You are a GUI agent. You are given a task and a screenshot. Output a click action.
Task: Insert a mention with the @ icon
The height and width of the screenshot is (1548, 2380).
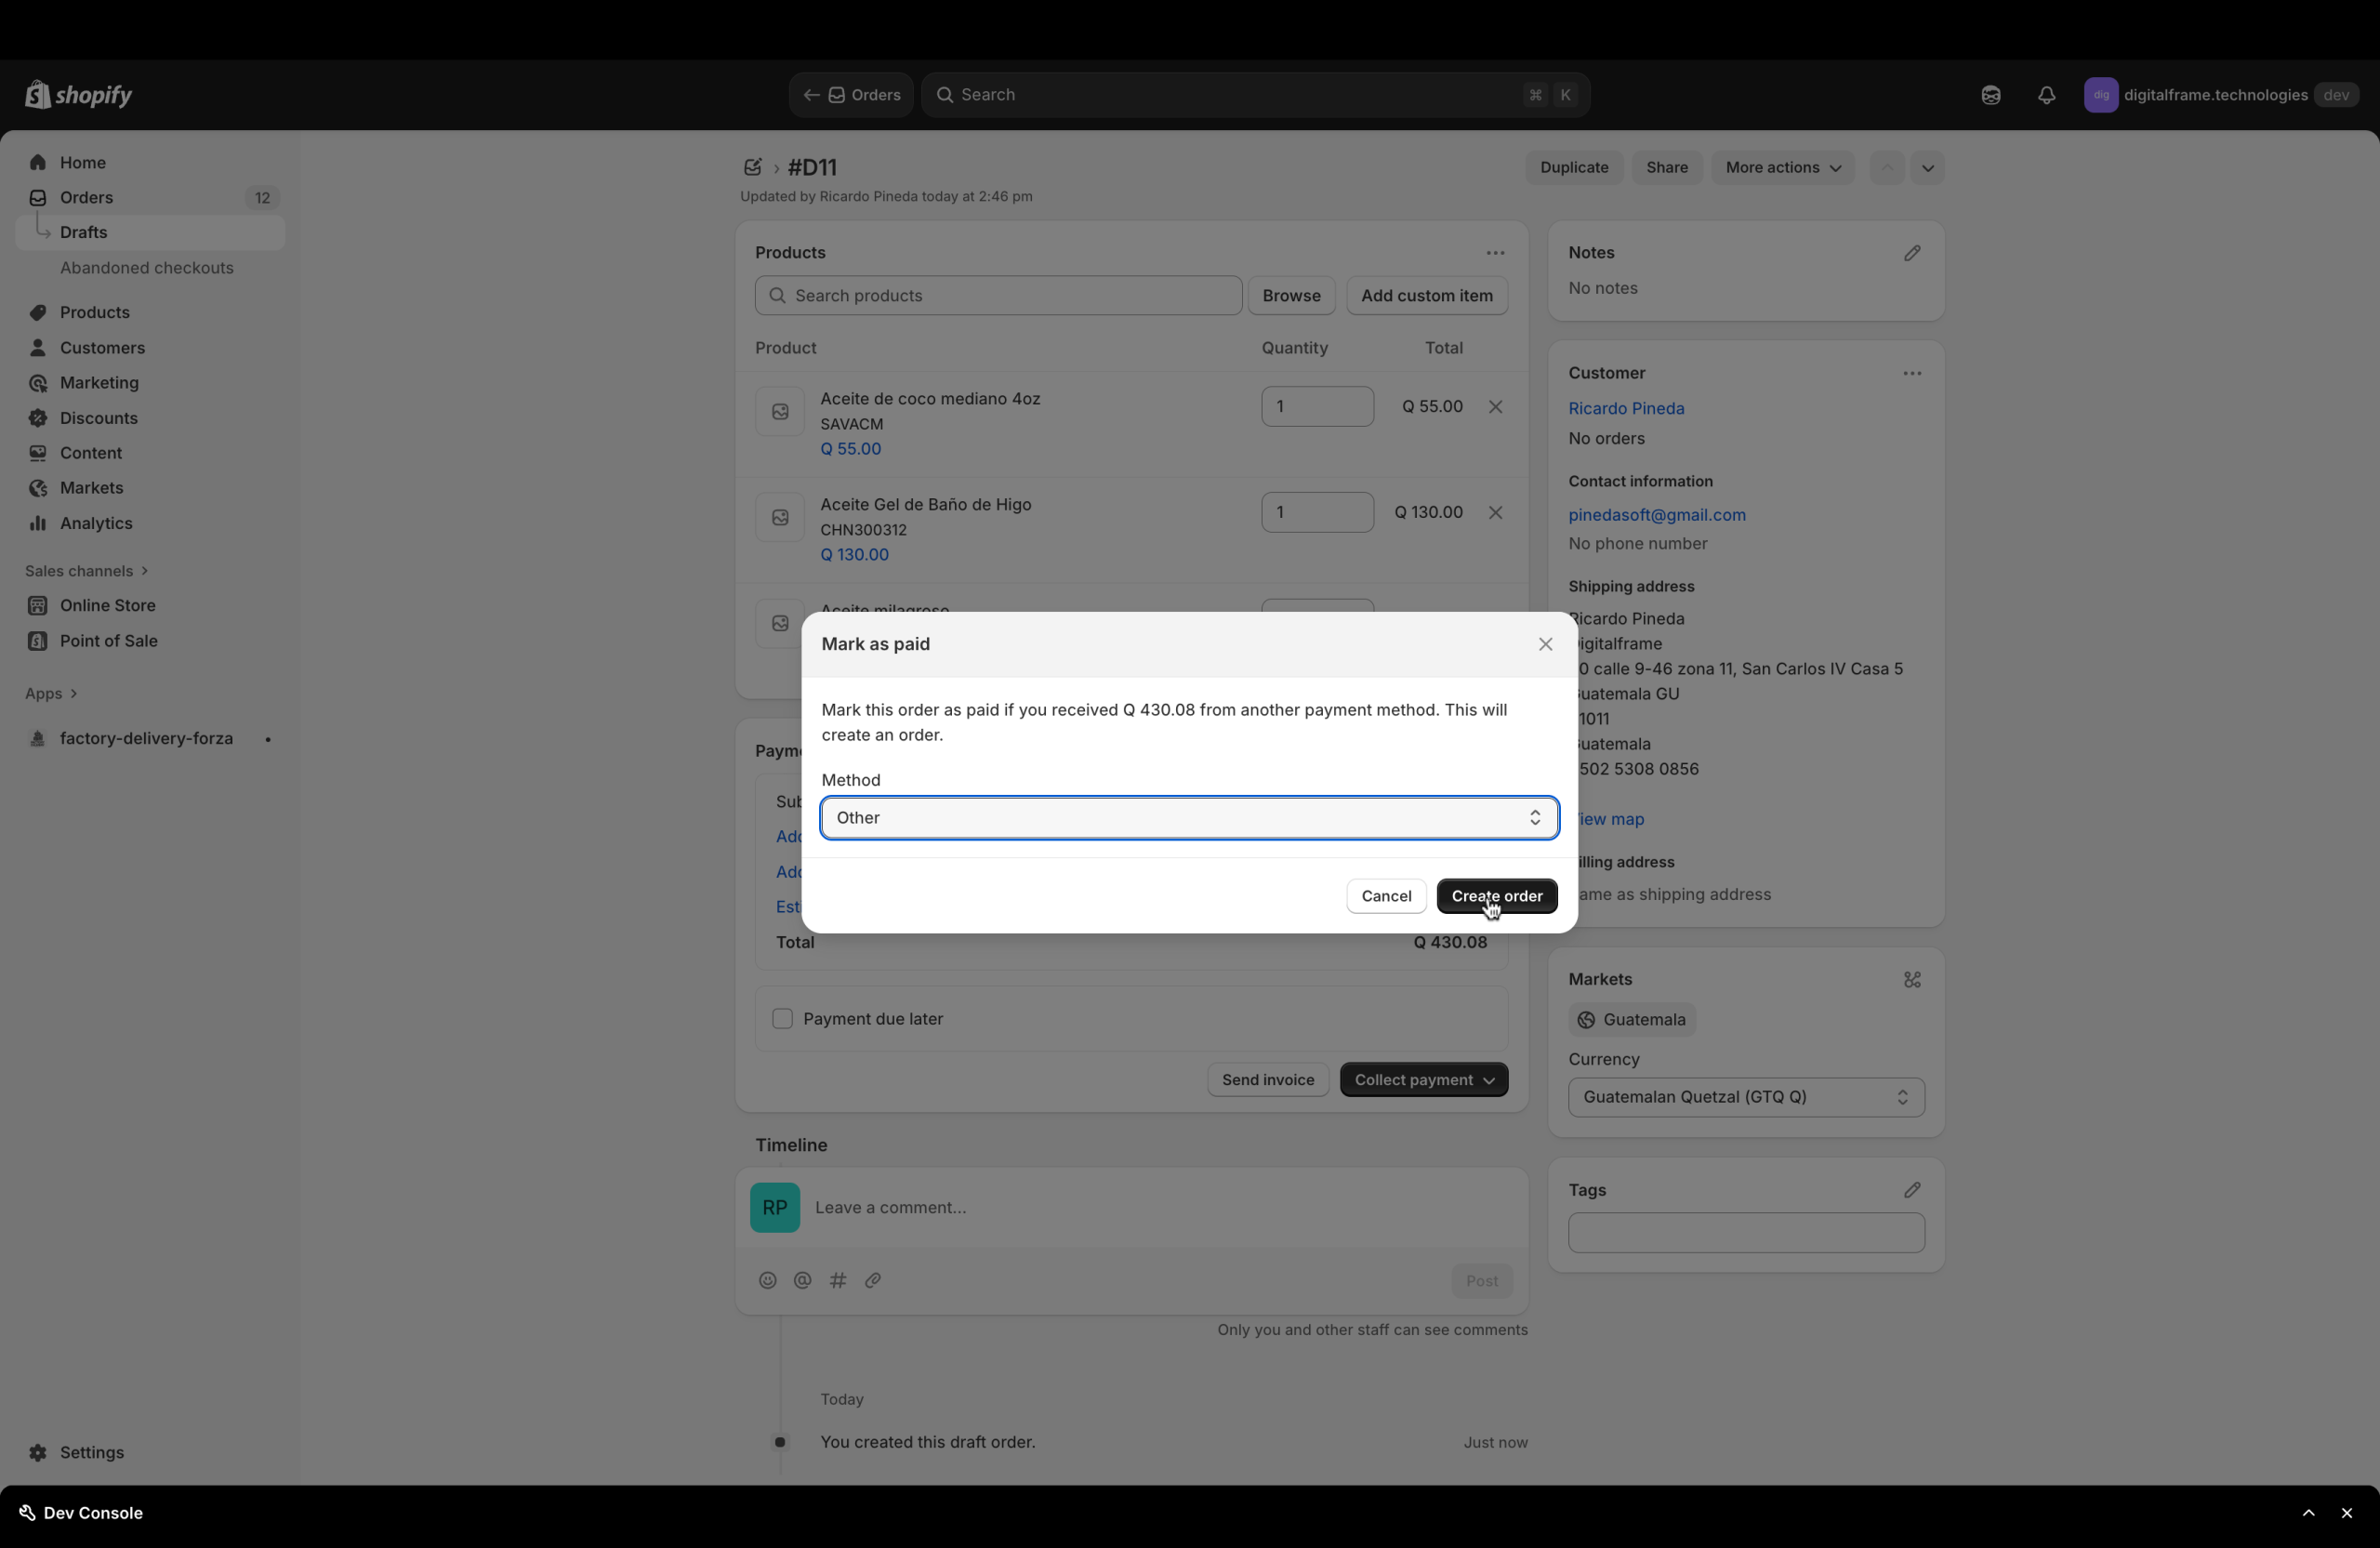pos(802,1281)
